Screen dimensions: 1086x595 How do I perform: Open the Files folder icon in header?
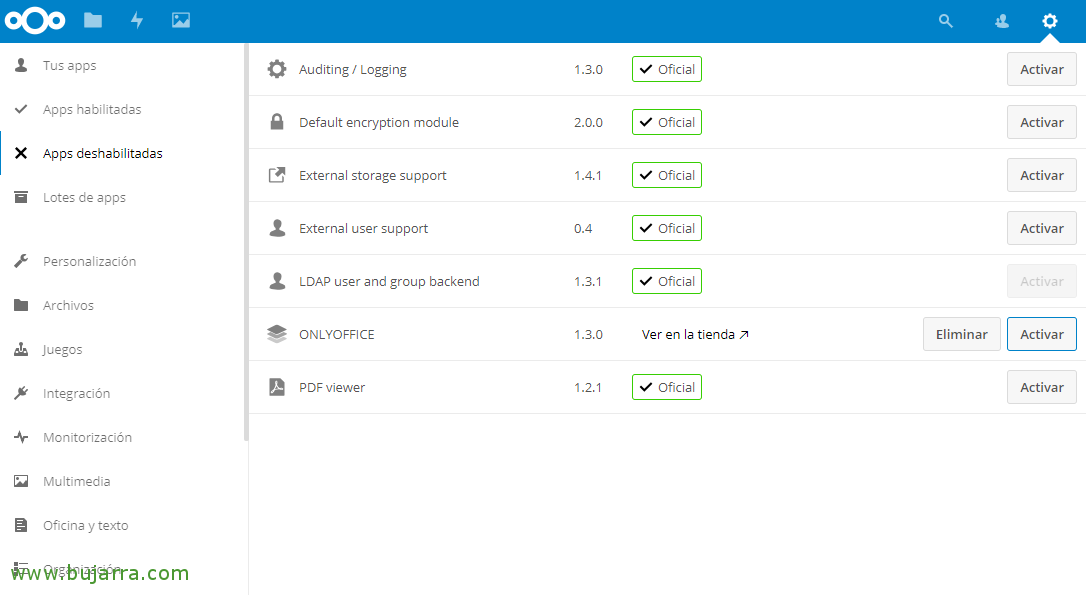click(93, 20)
